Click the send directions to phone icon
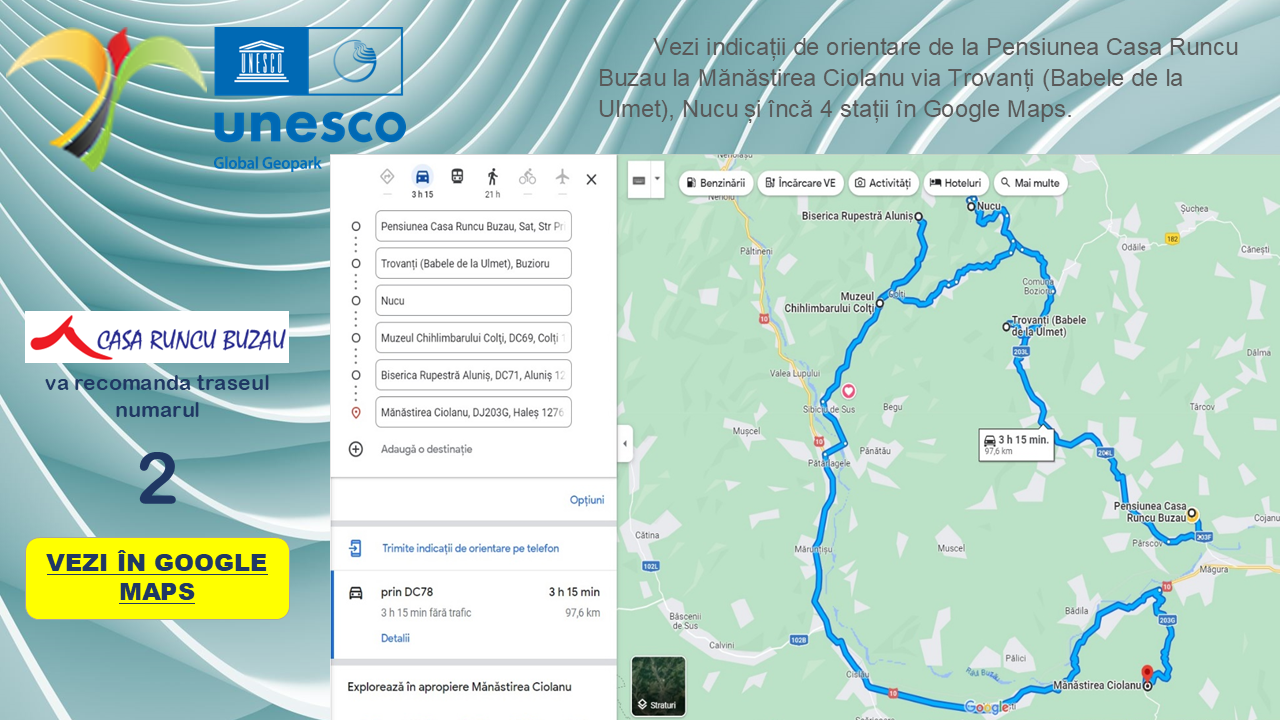1280x720 pixels. [x=355, y=548]
